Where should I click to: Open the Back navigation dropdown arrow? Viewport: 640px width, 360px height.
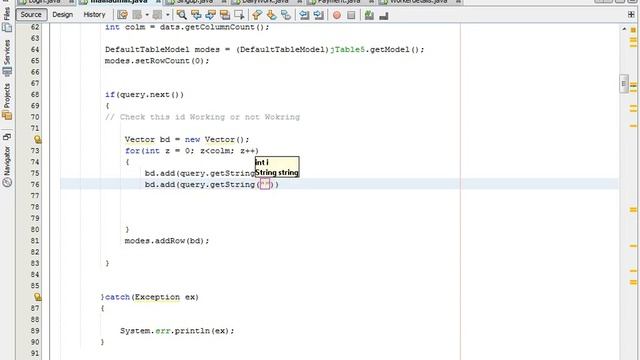(x=147, y=15)
